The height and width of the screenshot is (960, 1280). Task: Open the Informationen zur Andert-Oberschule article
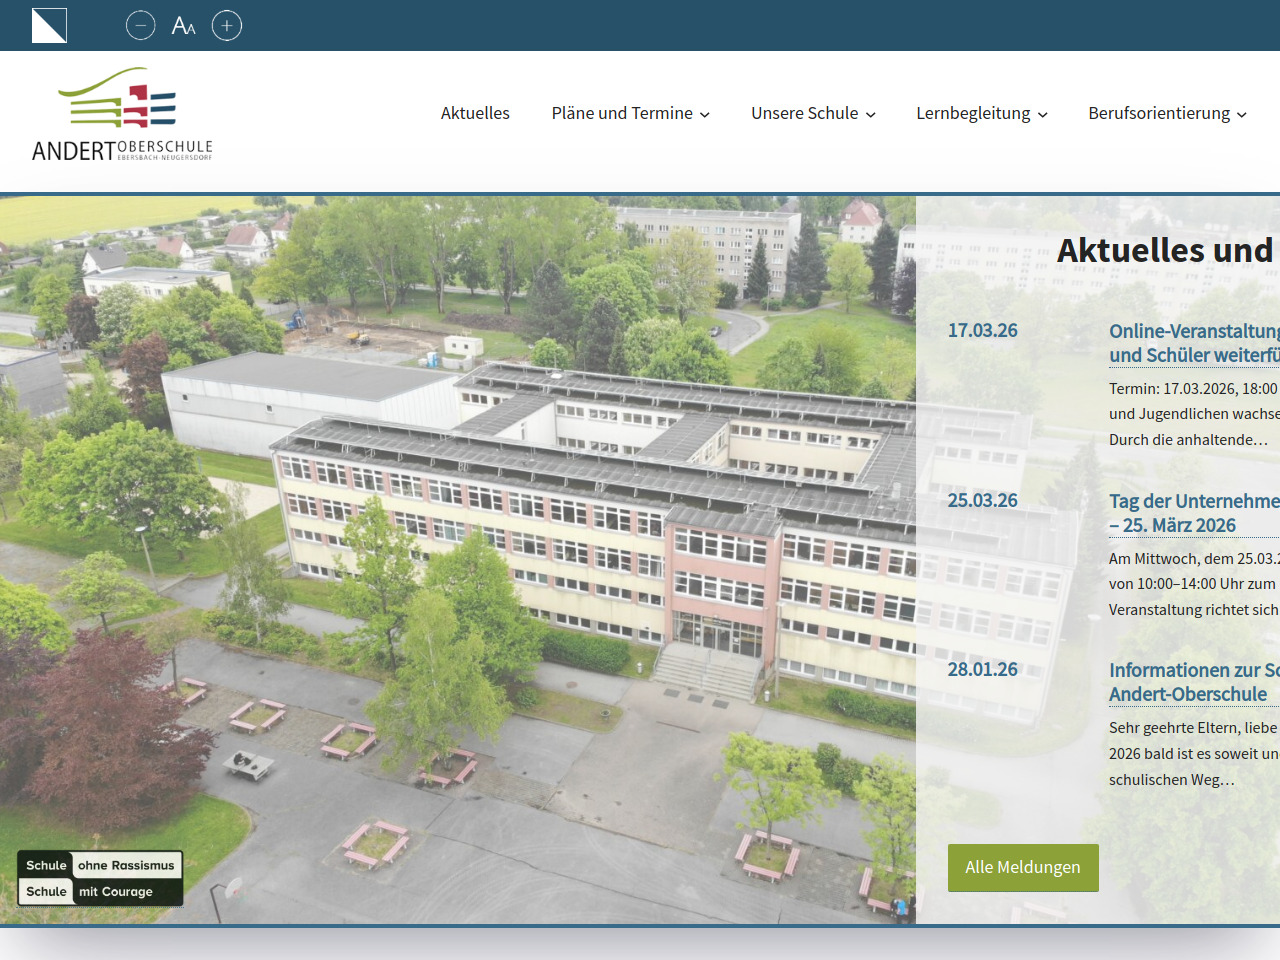click(1193, 682)
